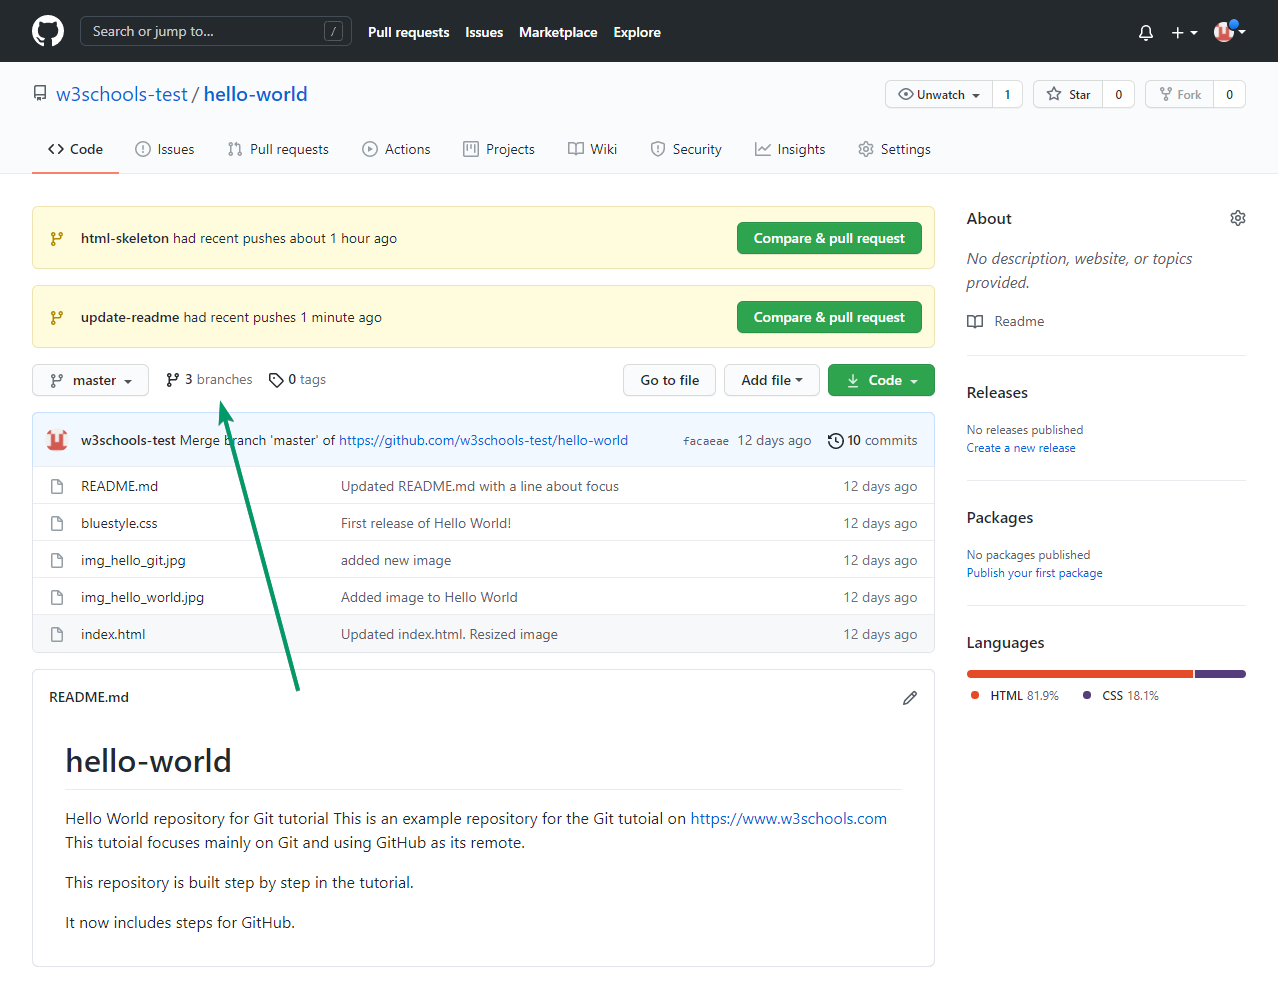
Task: Open the repository Settings tab
Action: coord(893,148)
